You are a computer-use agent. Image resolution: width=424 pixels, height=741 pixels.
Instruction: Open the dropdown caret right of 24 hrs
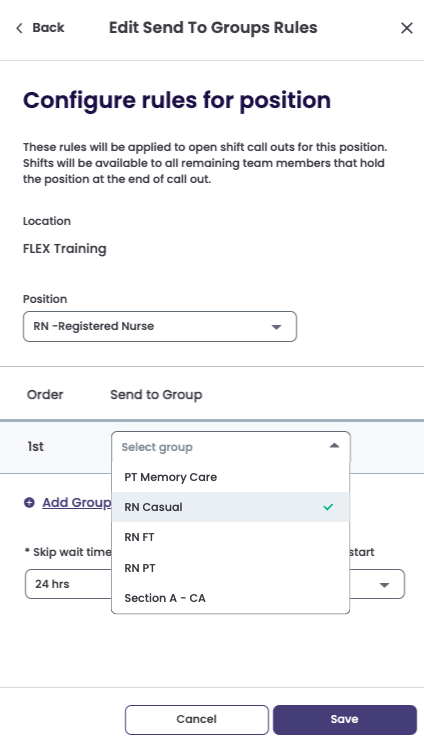coord(384,585)
